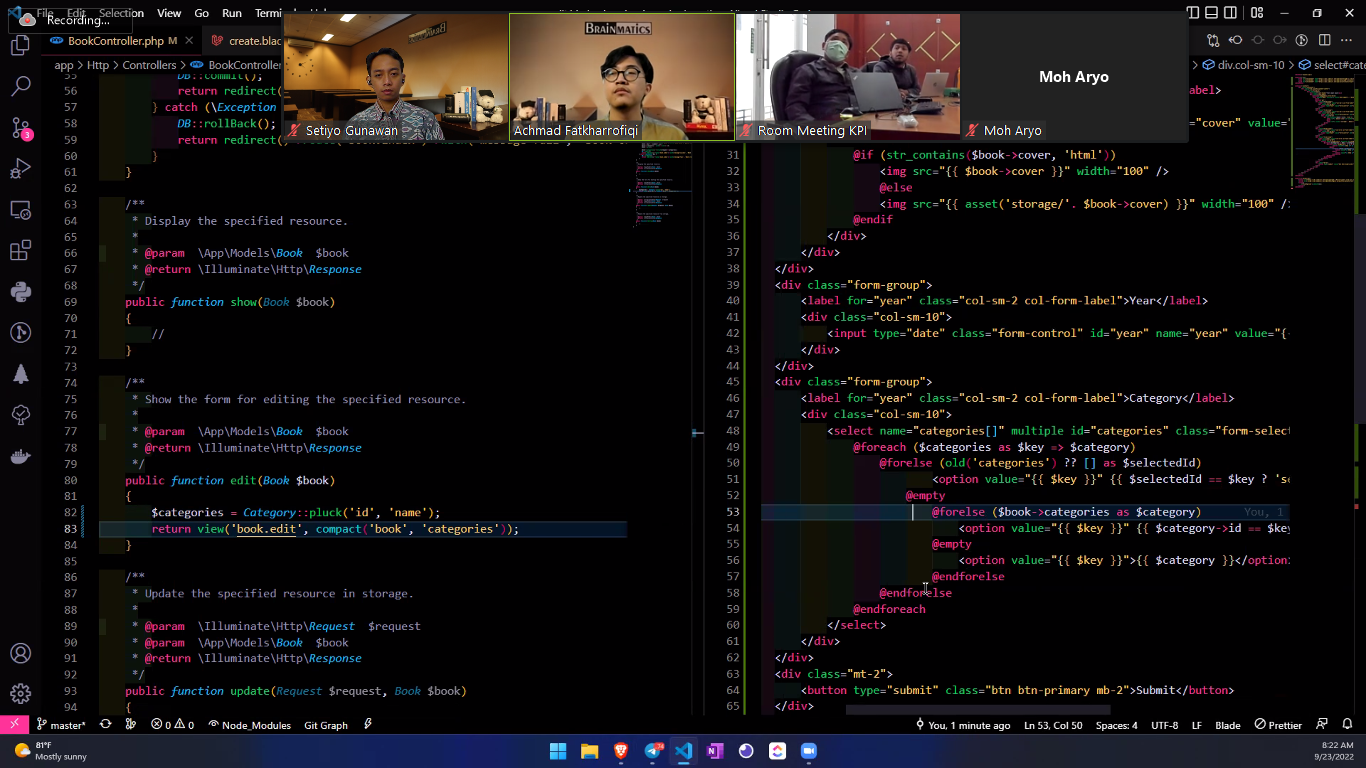Open the Python extension panel icon
This screenshot has width=1366, height=768.
tap(20, 292)
